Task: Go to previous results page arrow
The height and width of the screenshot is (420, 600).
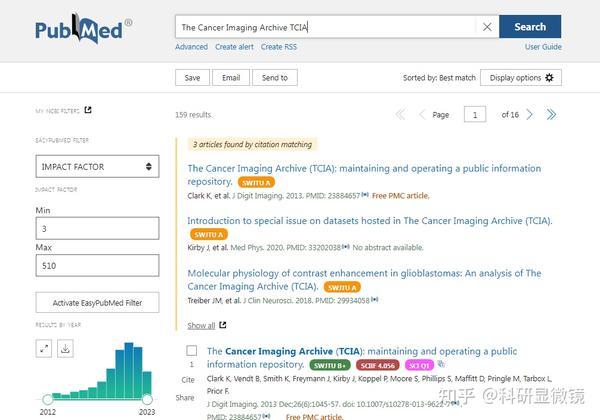Action: pos(422,115)
